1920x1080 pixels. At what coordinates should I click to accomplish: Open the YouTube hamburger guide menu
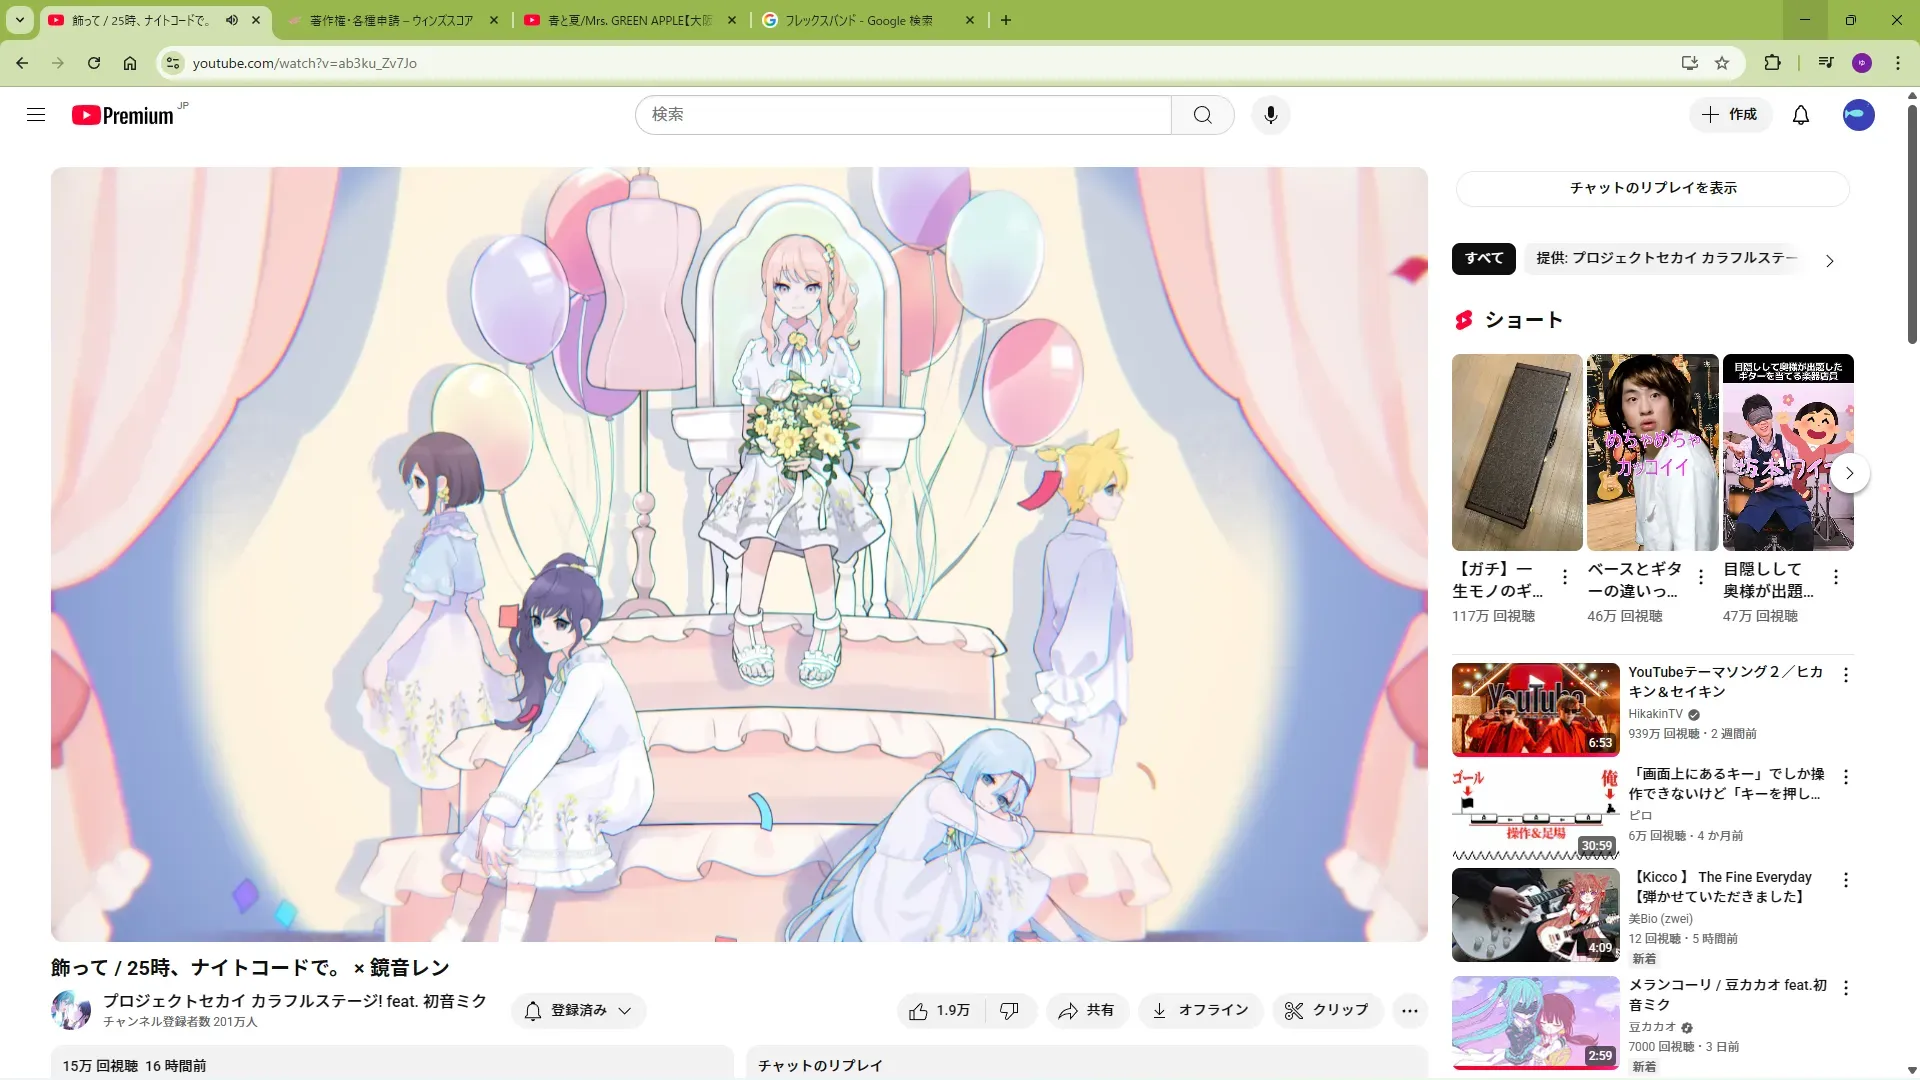(36, 115)
